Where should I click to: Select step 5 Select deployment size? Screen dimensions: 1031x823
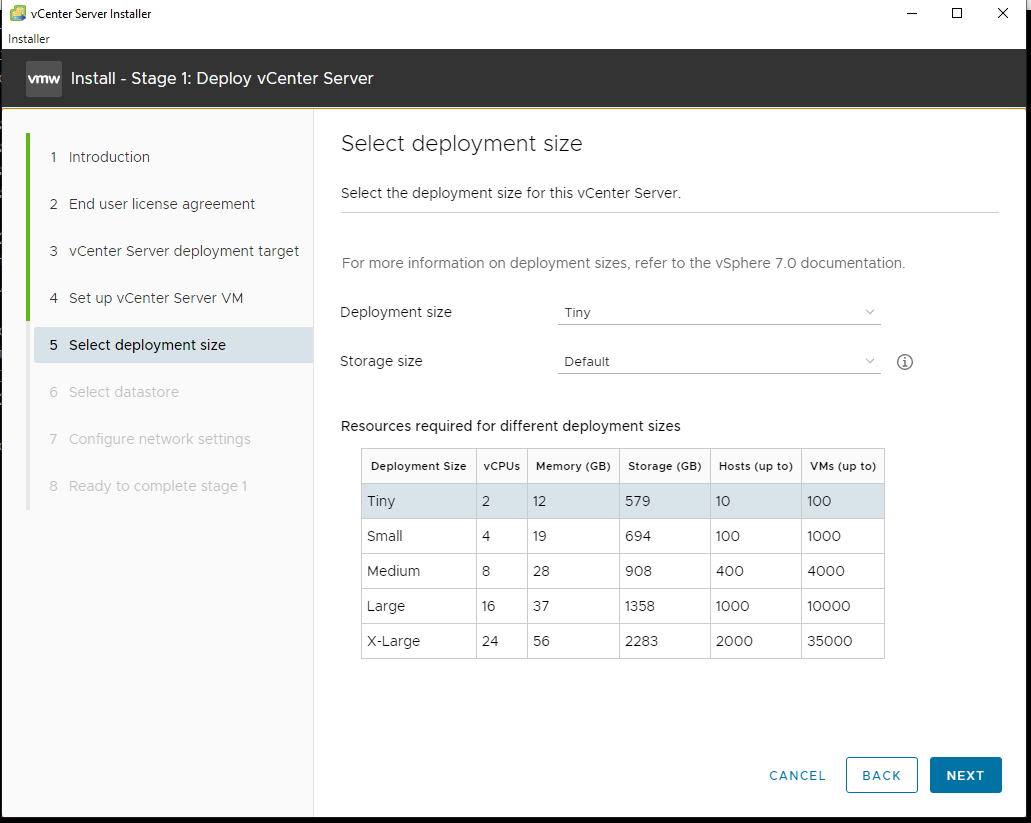(x=174, y=345)
